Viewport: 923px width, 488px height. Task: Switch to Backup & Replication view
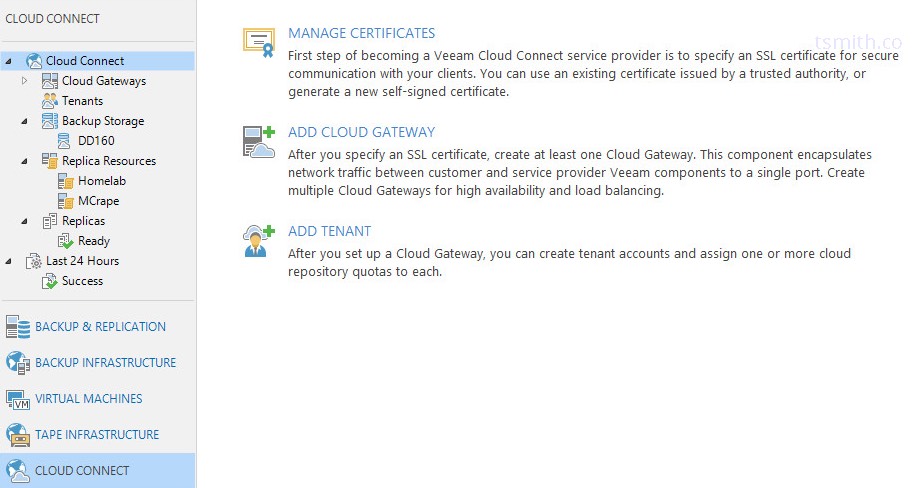click(x=99, y=327)
